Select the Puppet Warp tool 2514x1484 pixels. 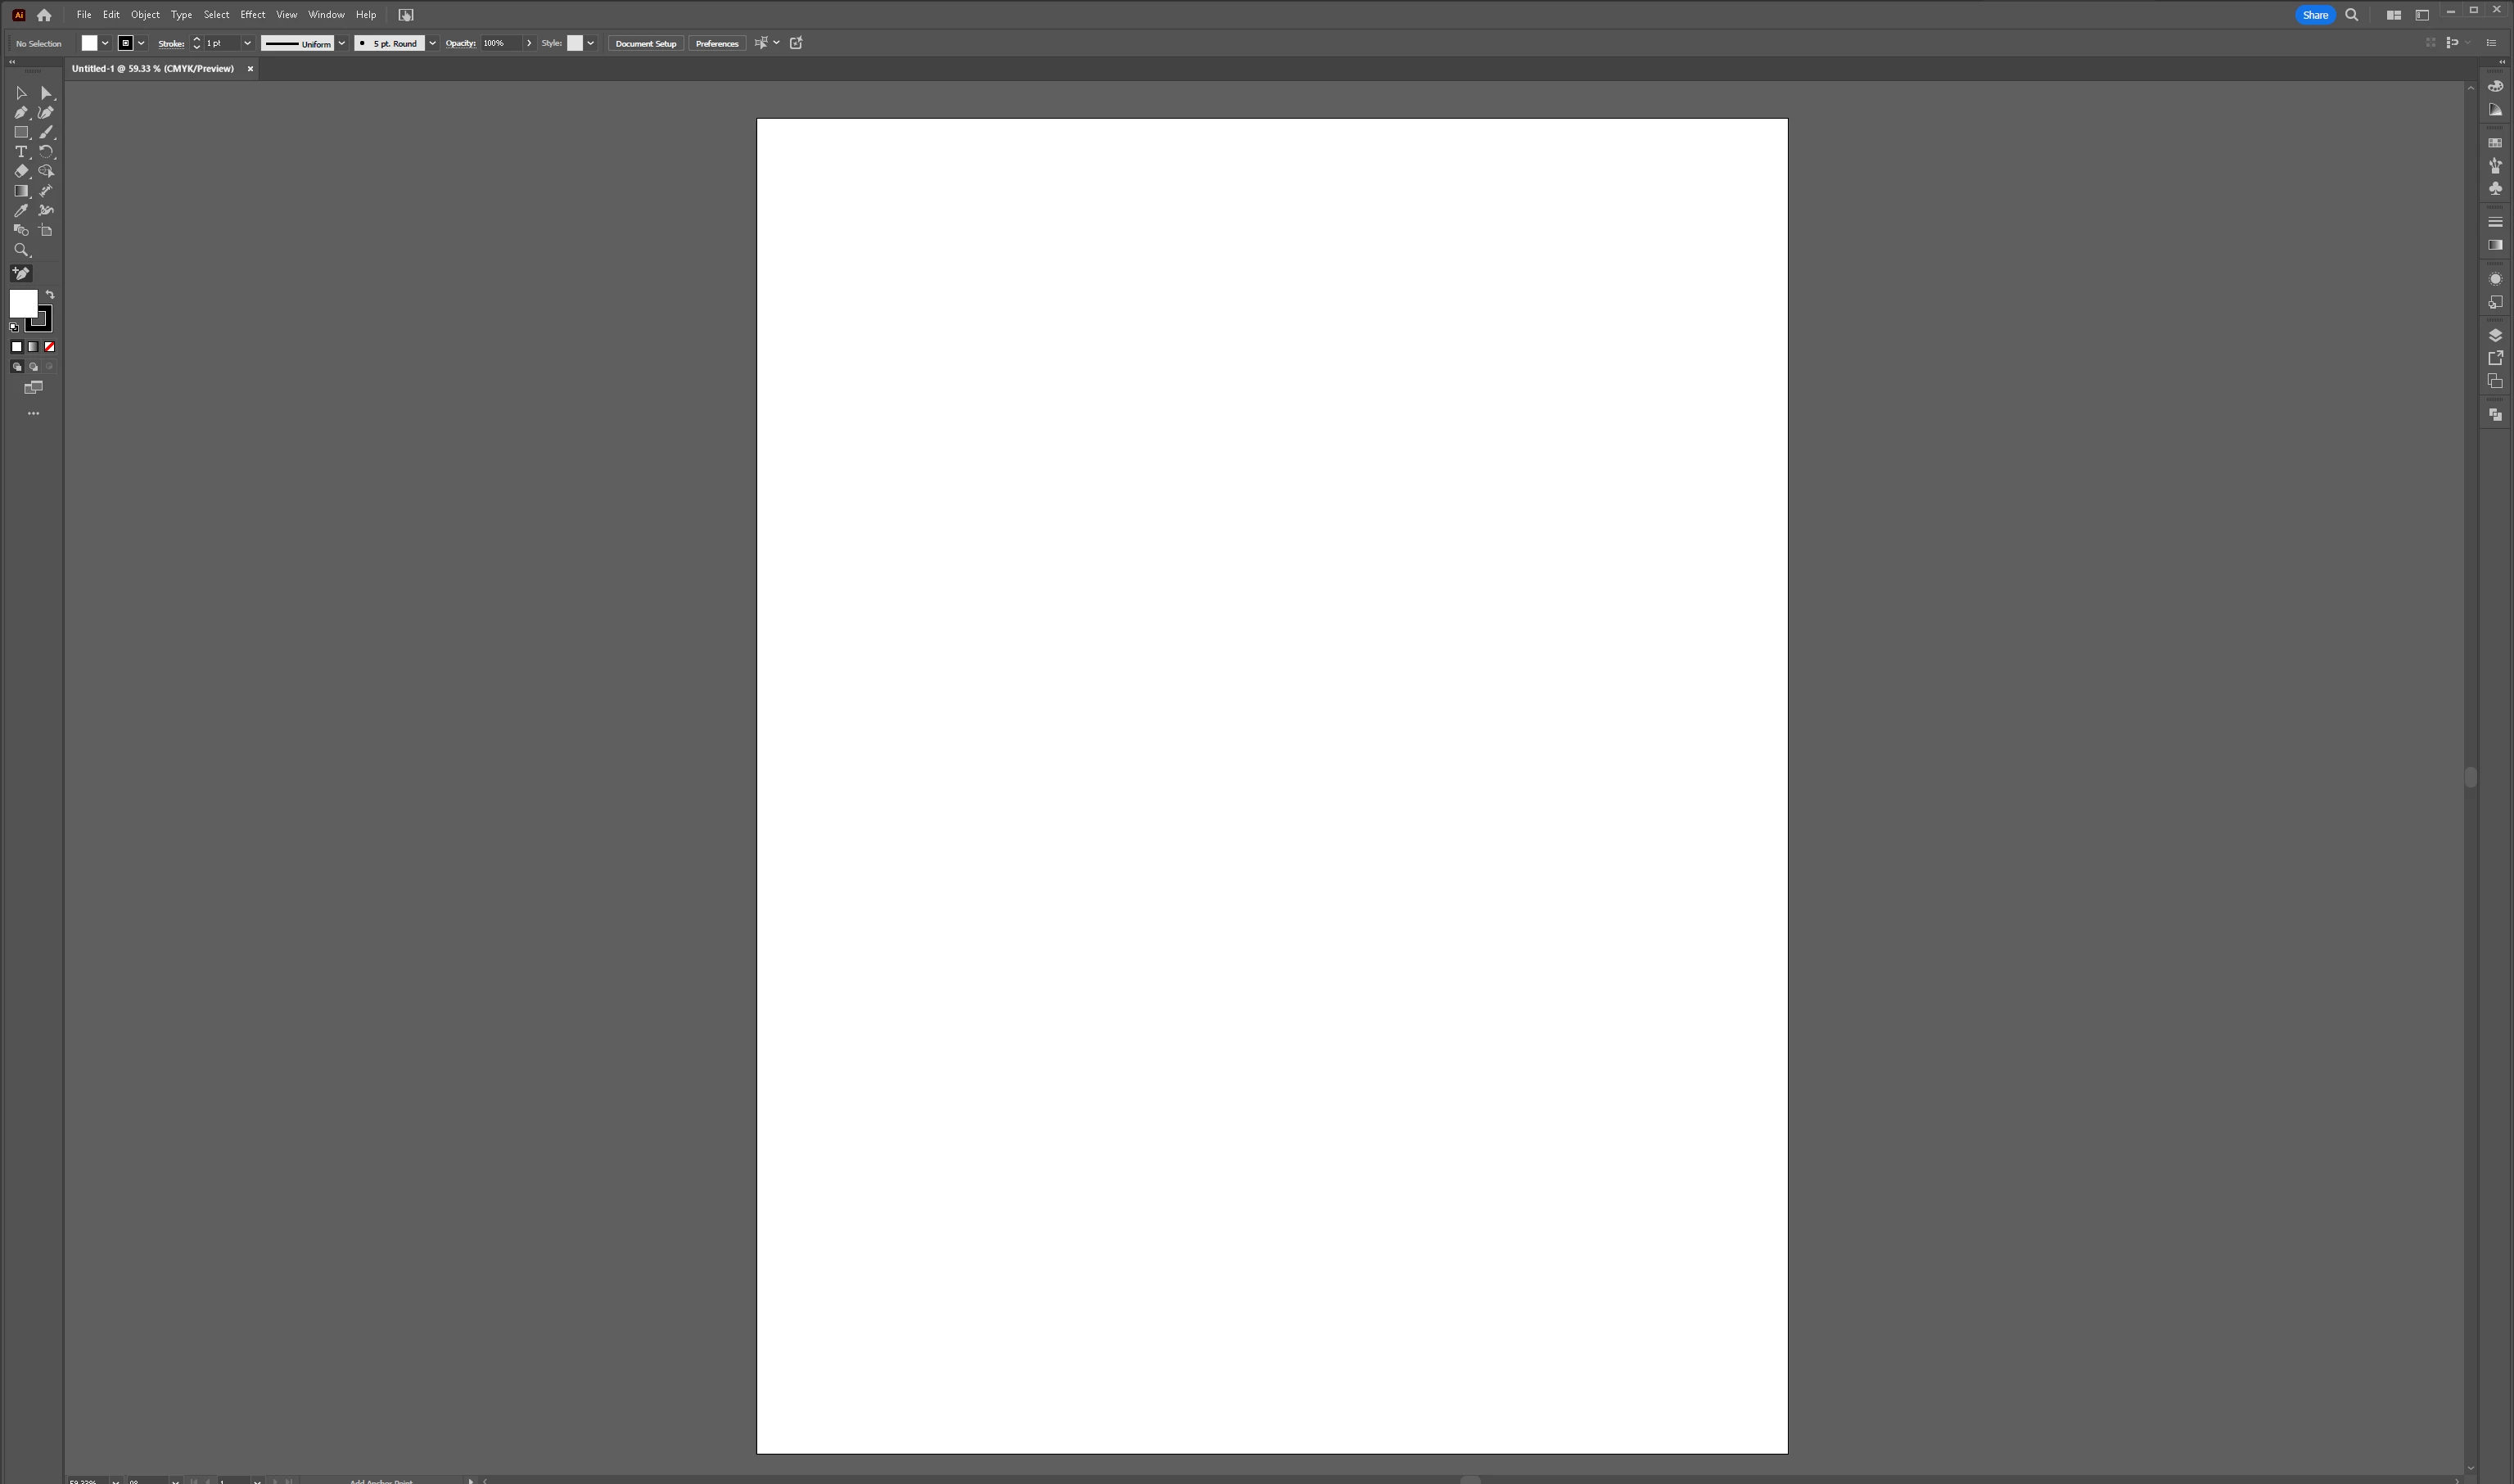46,211
